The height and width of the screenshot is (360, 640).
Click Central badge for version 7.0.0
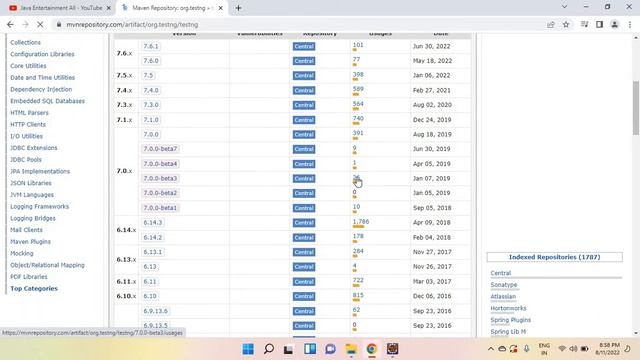[304, 135]
